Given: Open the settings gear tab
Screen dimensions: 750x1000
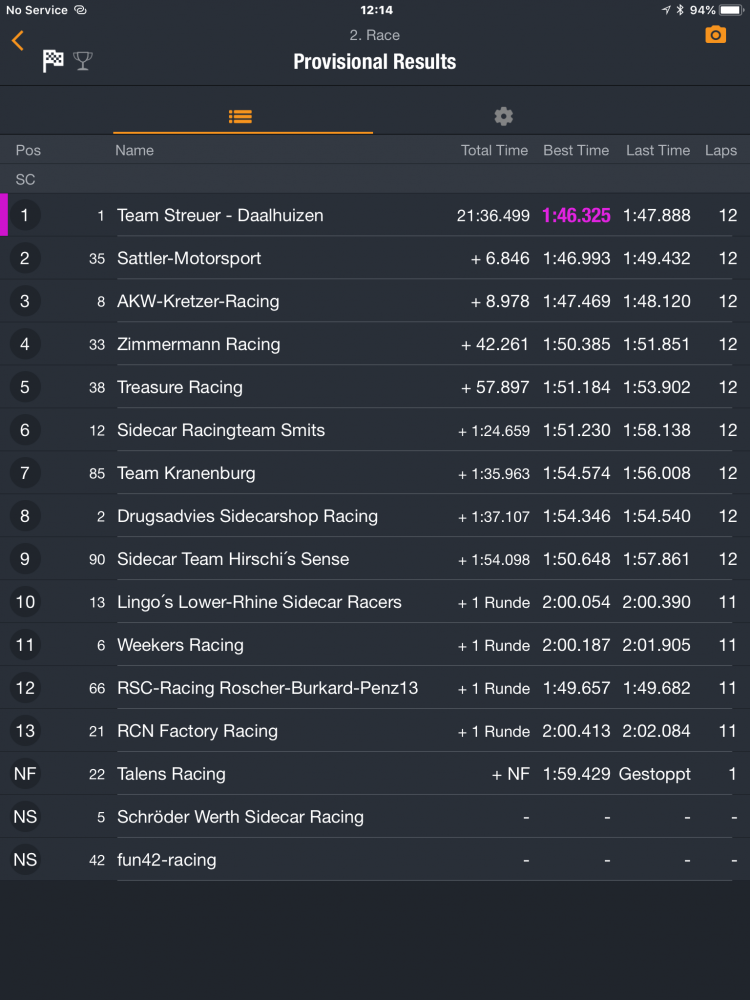Looking at the screenshot, I should (x=504, y=116).
